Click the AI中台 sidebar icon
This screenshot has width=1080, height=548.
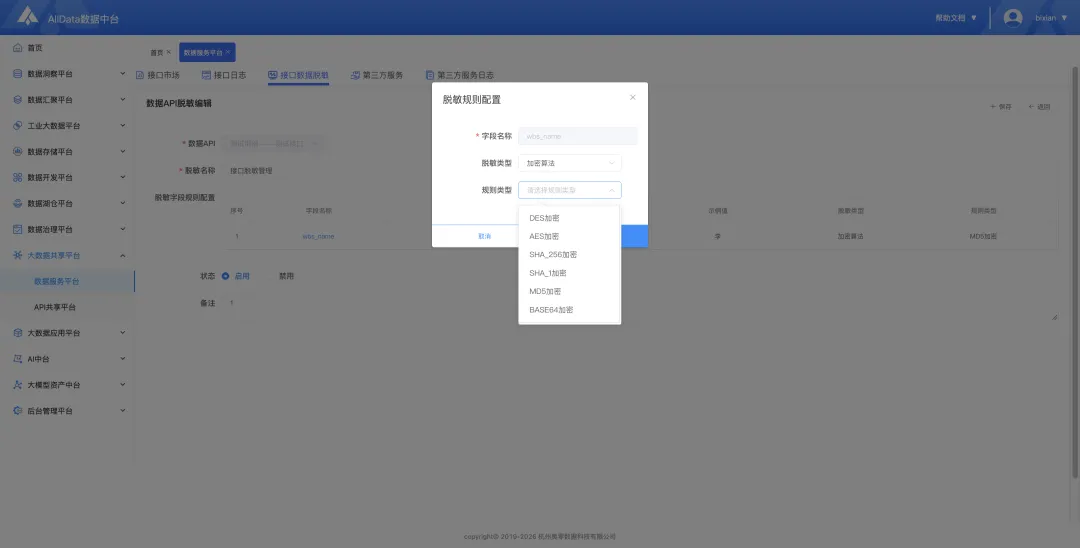(x=18, y=359)
